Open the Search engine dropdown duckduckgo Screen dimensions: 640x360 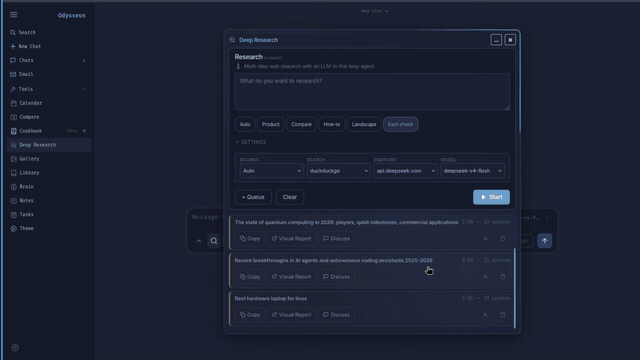338,171
